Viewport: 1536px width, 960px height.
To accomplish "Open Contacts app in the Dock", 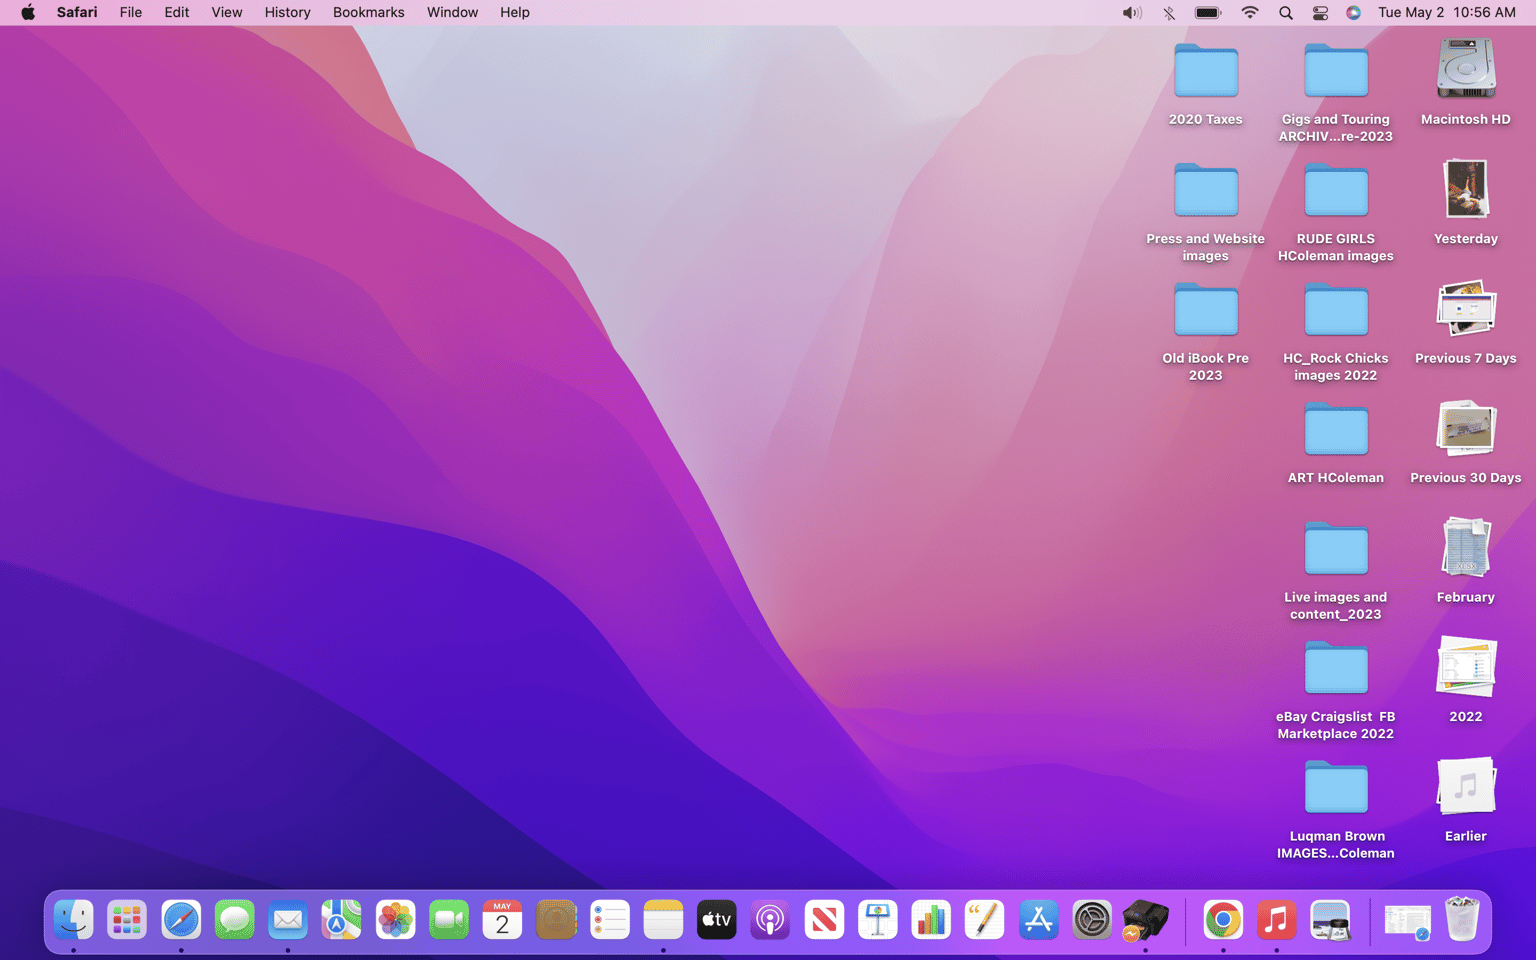I will click(x=556, y=920).
